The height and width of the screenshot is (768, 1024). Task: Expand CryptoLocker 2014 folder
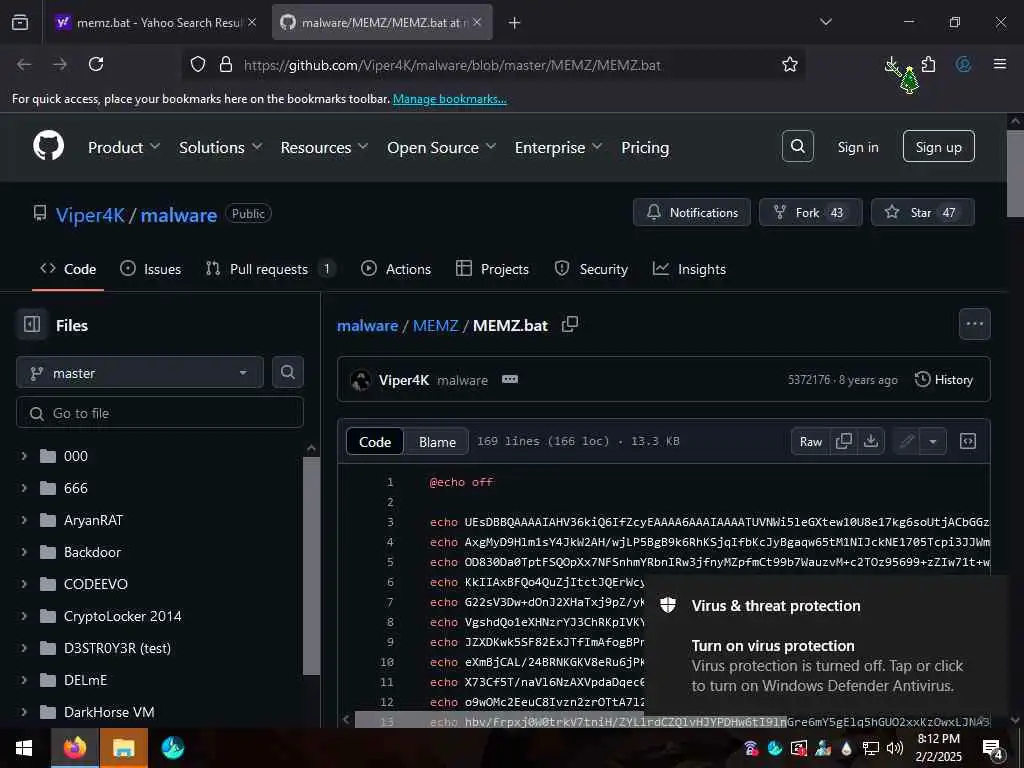pyautogui.click(x=24, y=616)
